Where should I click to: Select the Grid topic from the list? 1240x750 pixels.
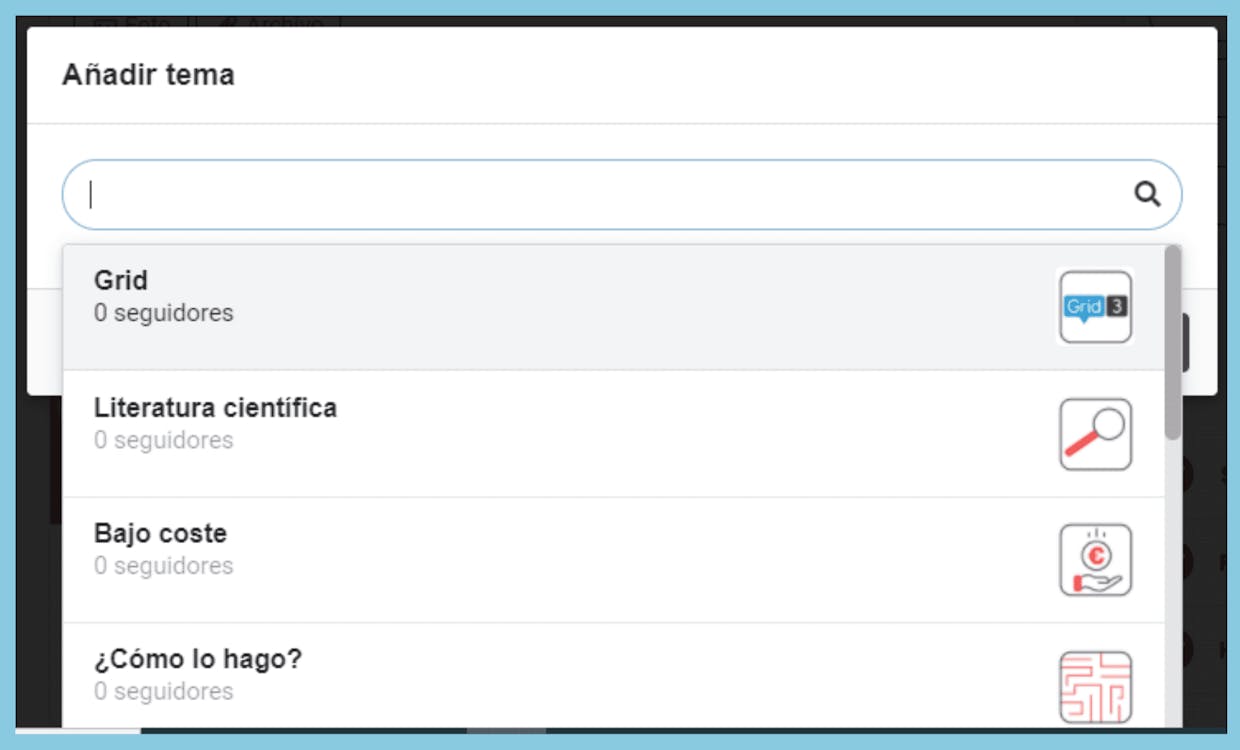pos(614,307)
